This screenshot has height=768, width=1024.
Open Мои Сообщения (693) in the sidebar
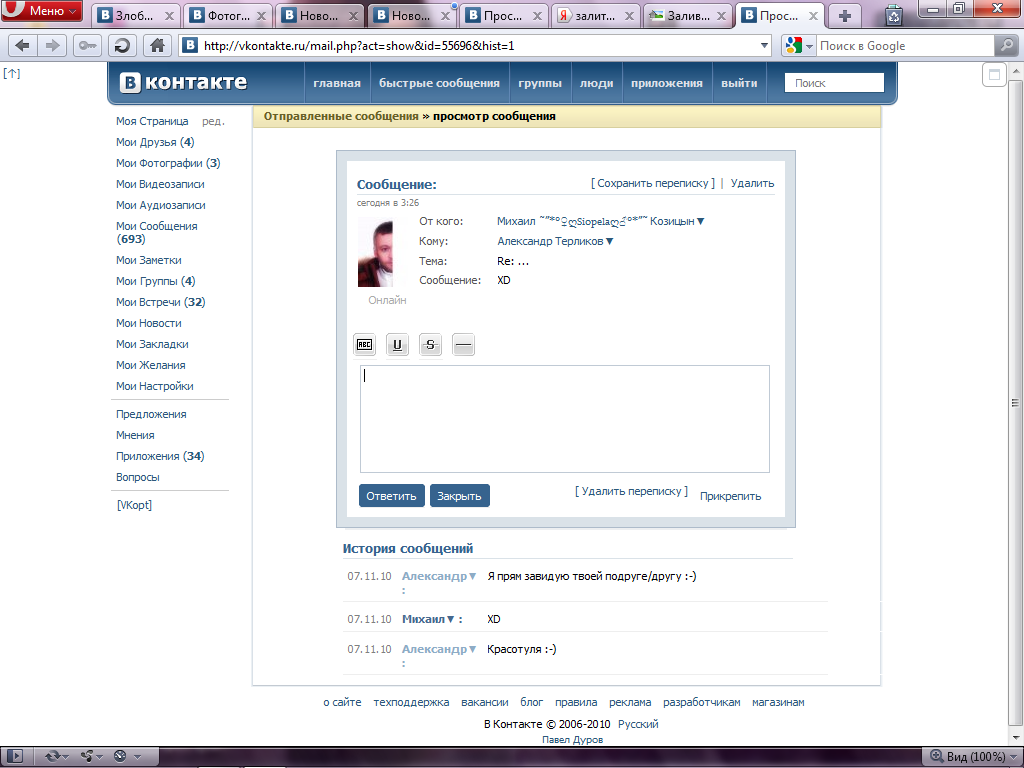tap(156, 232)
